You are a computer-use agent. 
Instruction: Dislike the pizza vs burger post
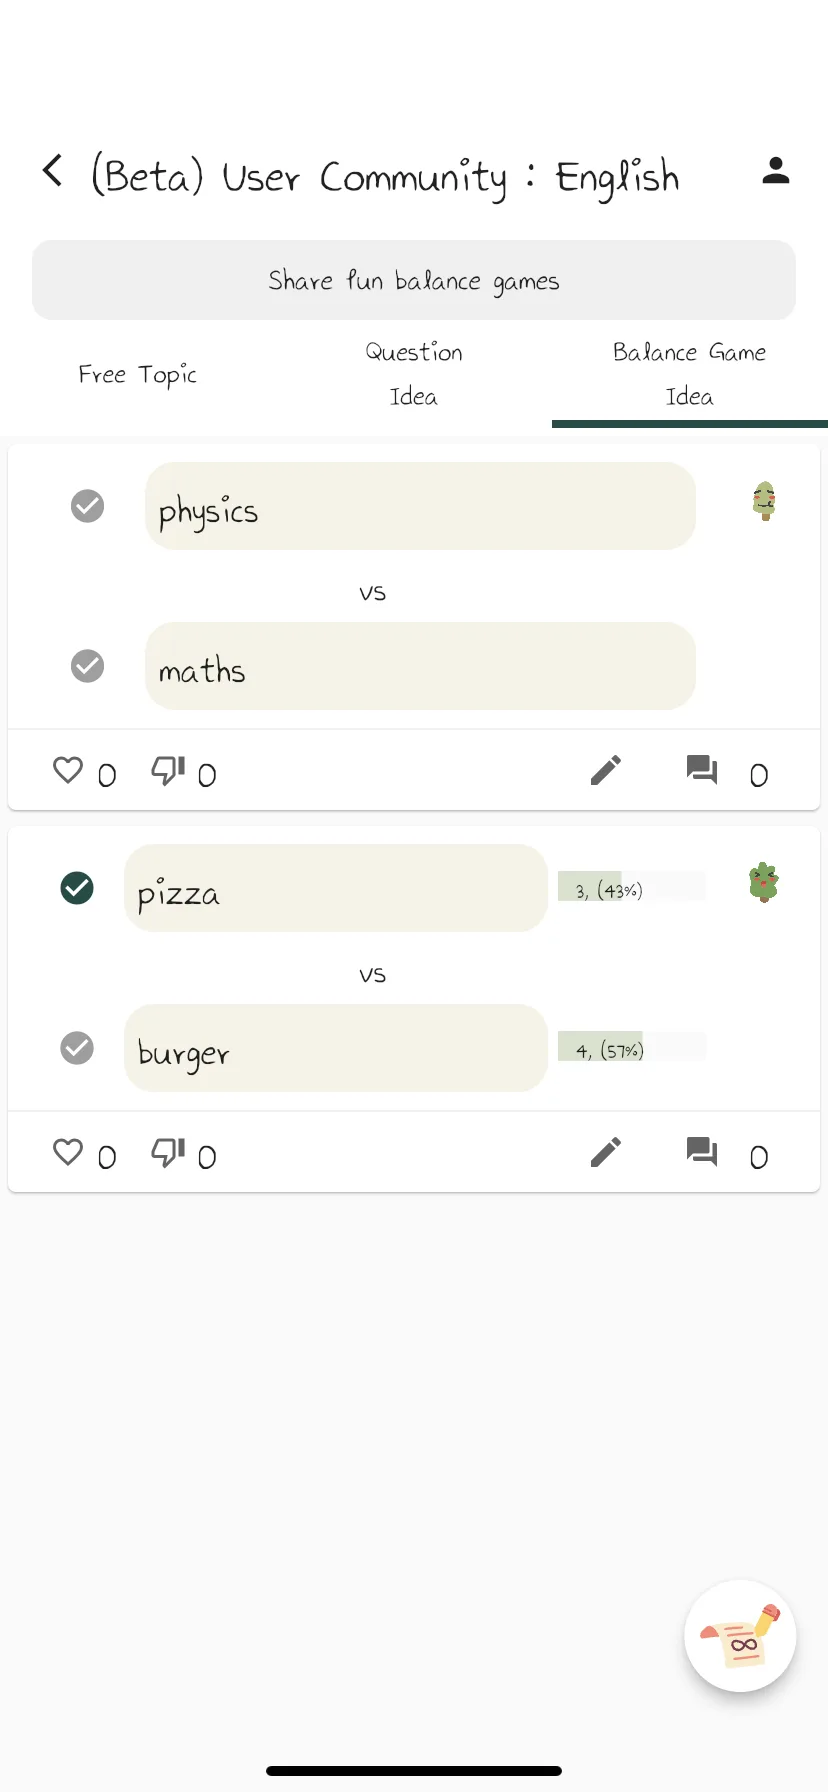(168, 1152)
